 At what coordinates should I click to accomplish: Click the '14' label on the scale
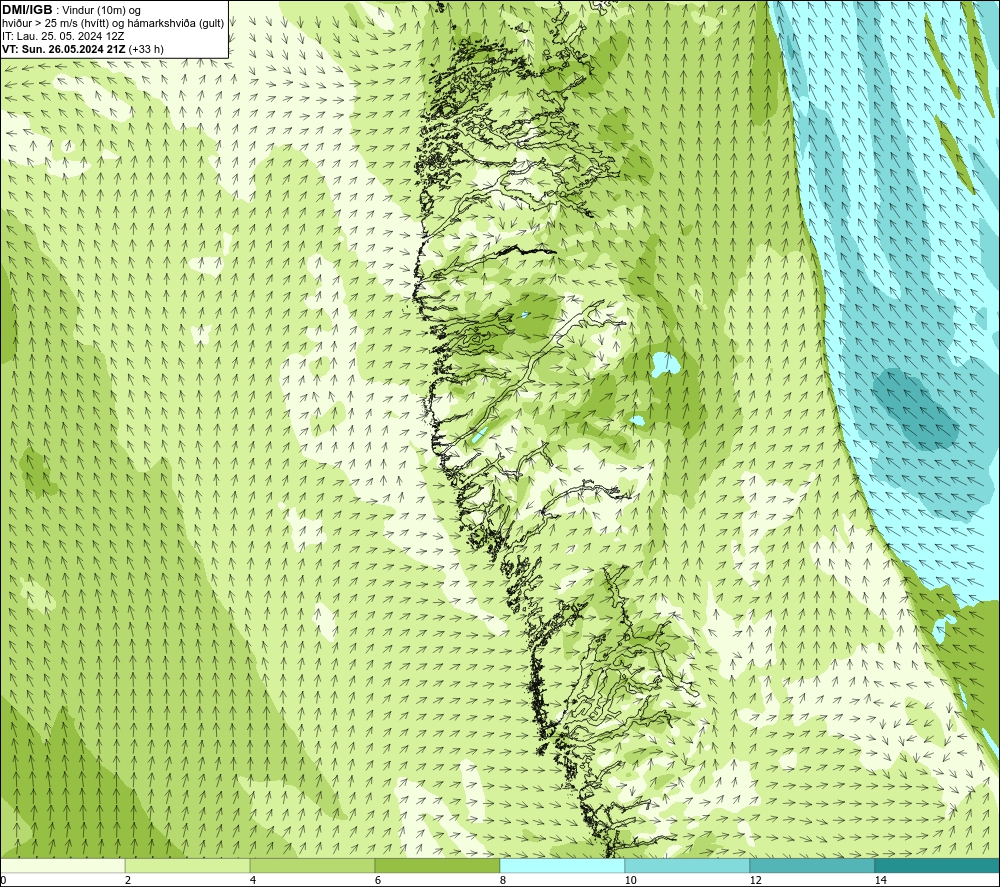881,880
